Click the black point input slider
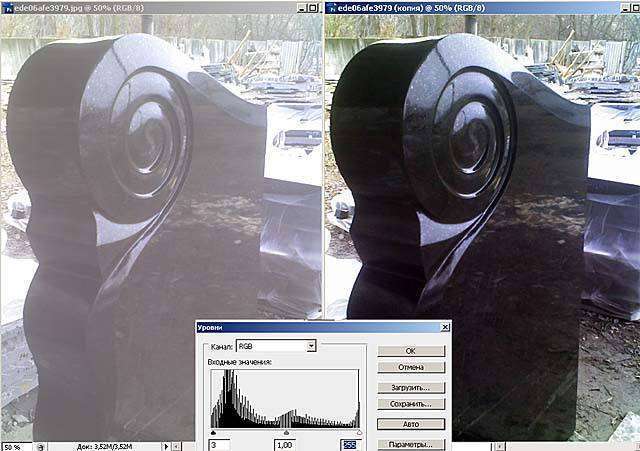 [214, 433]
